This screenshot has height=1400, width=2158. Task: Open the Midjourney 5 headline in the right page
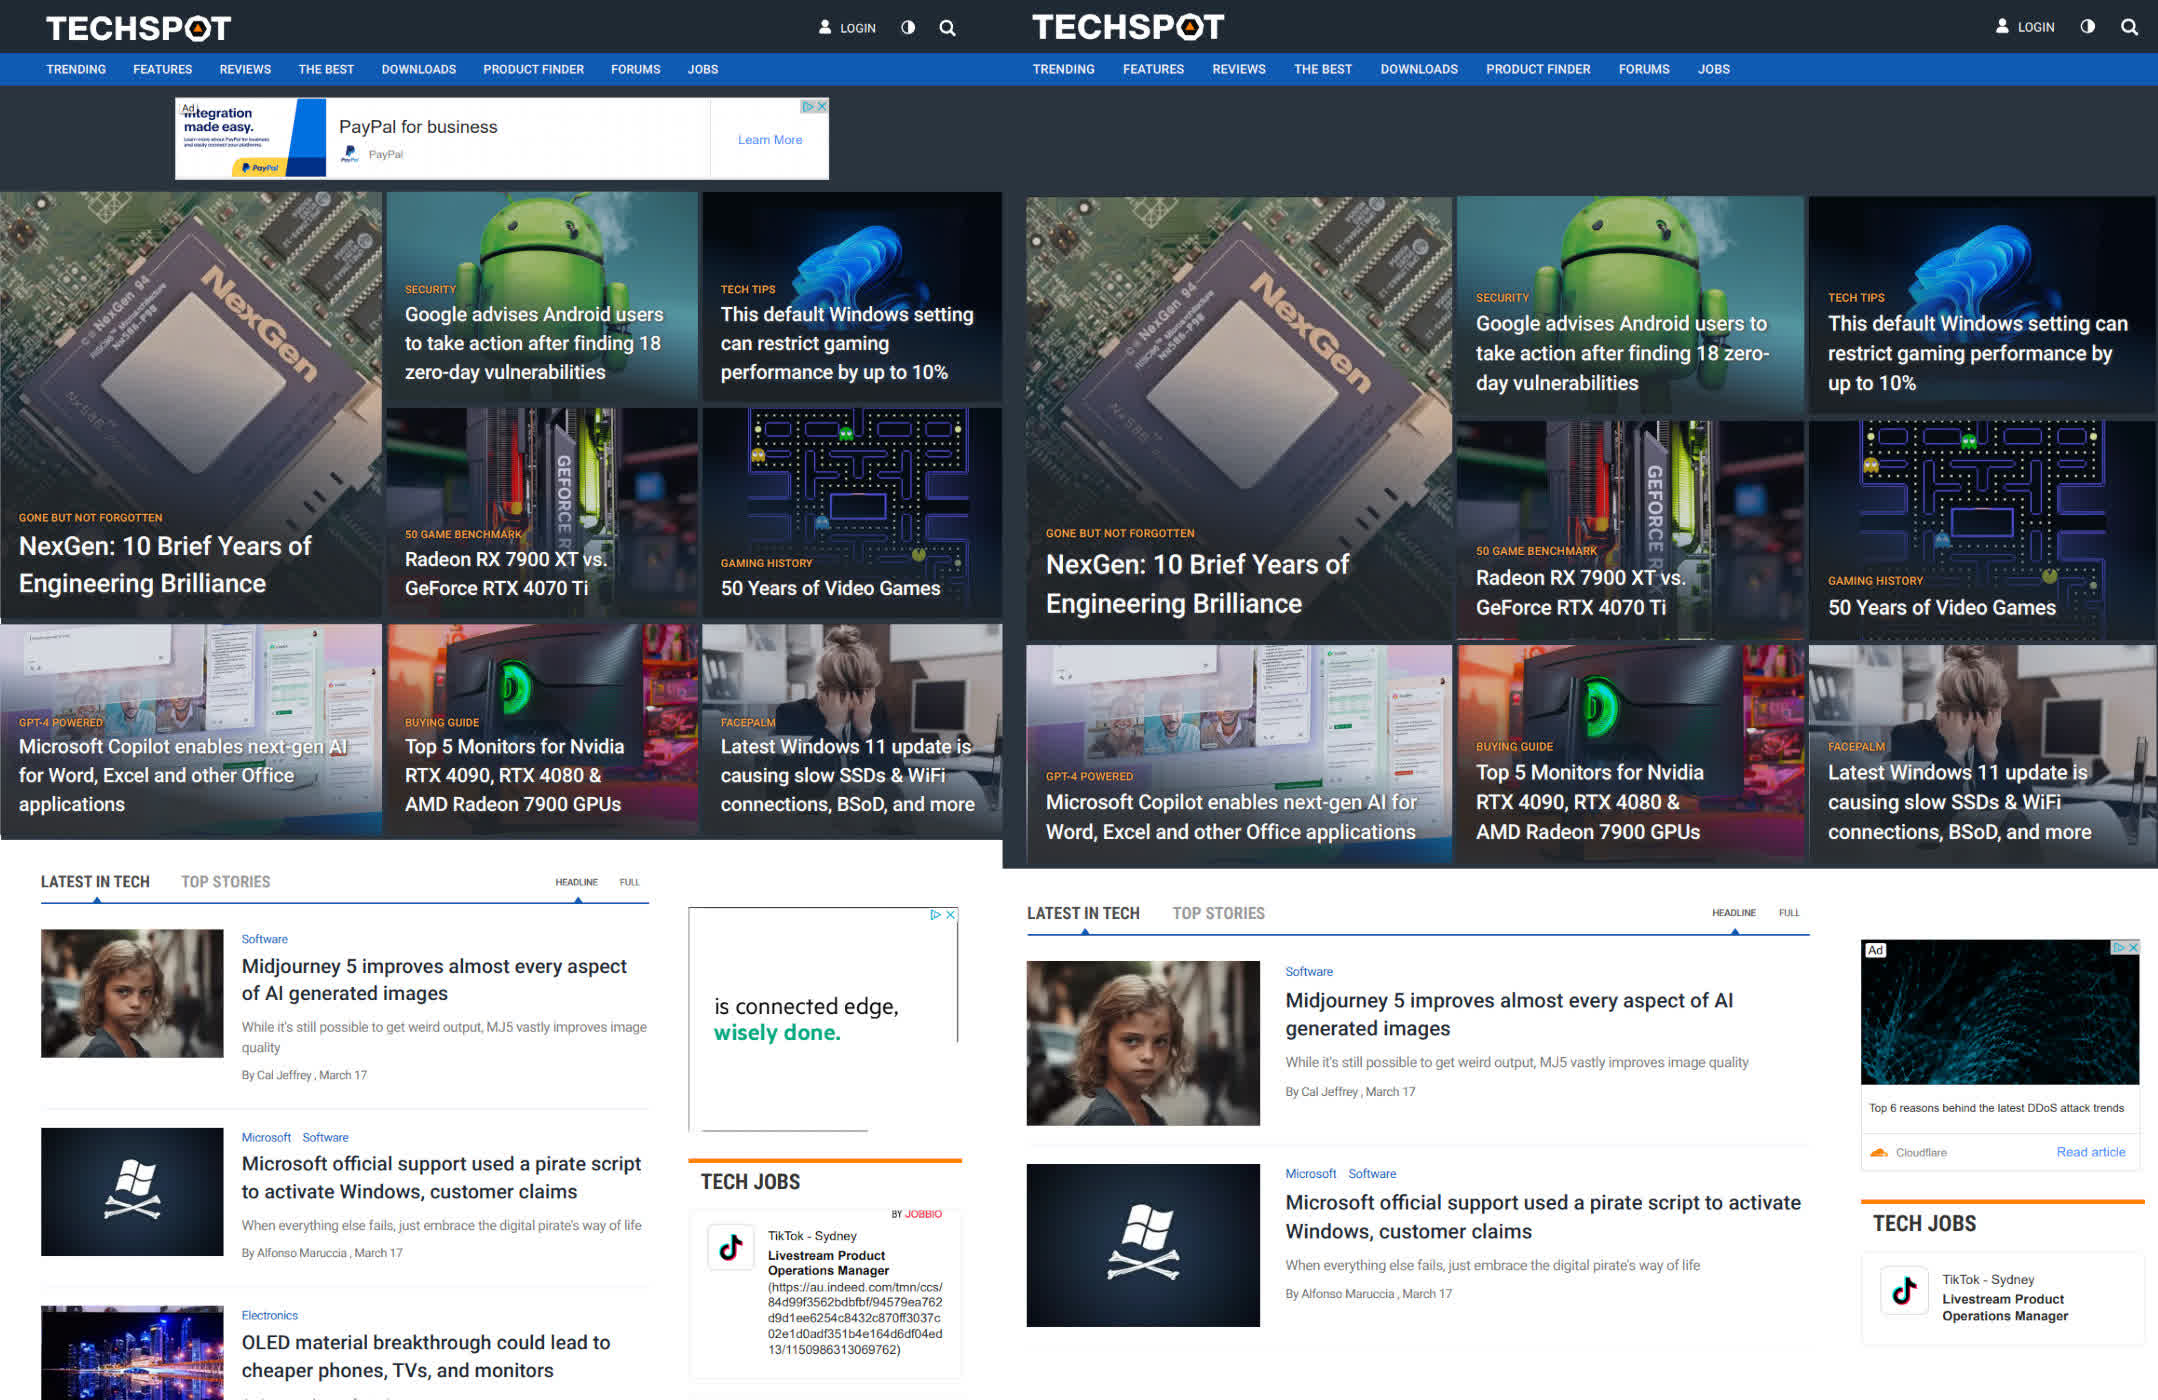pyautogui.click(x=1509, y=1014)
